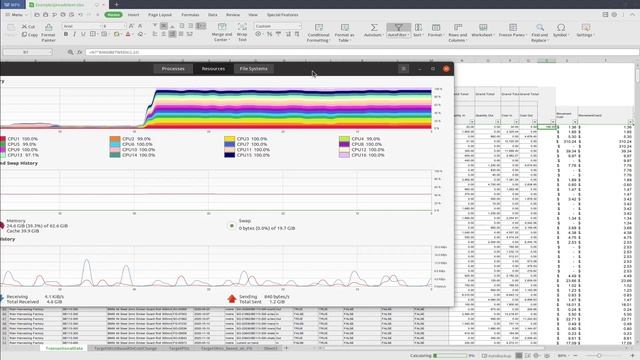Click the Swap color indicator
Viewport: 640px width, 360px height.
point(231,225)
